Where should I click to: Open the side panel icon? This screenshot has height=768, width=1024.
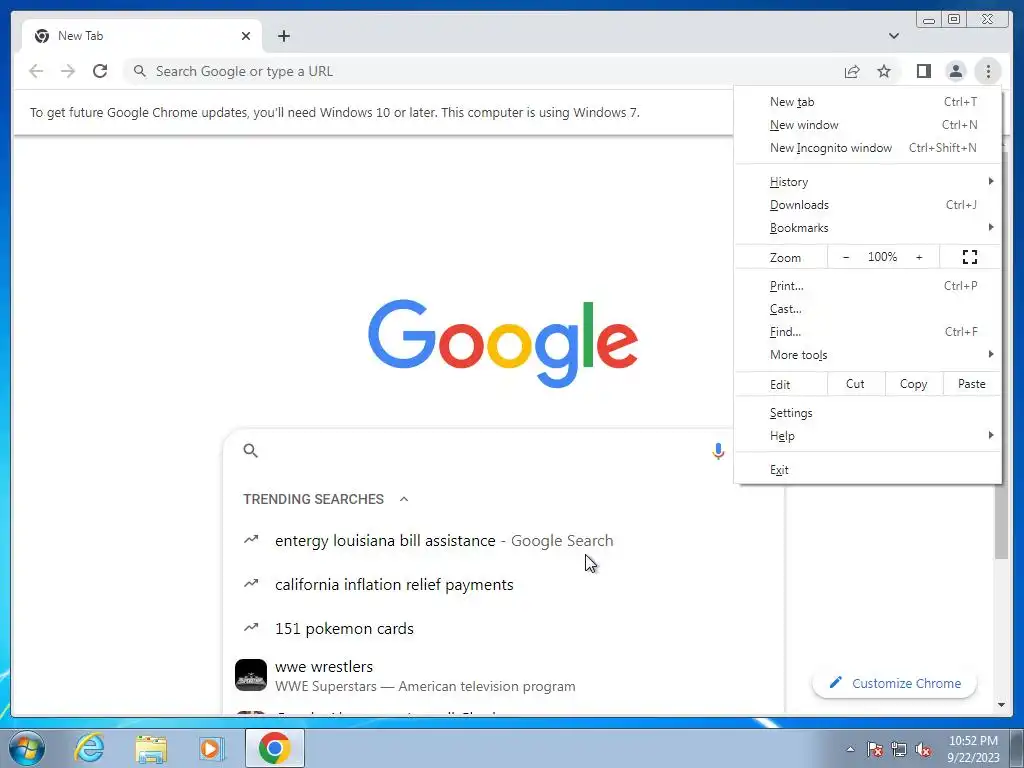923,71
